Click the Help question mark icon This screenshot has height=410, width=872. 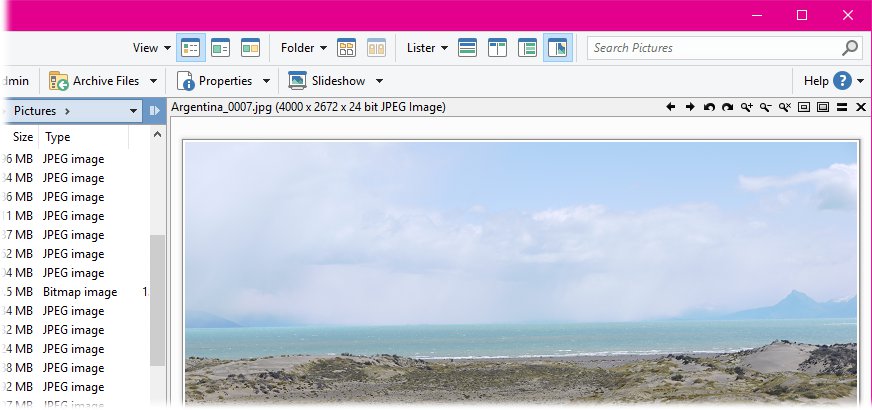[842, 81]
